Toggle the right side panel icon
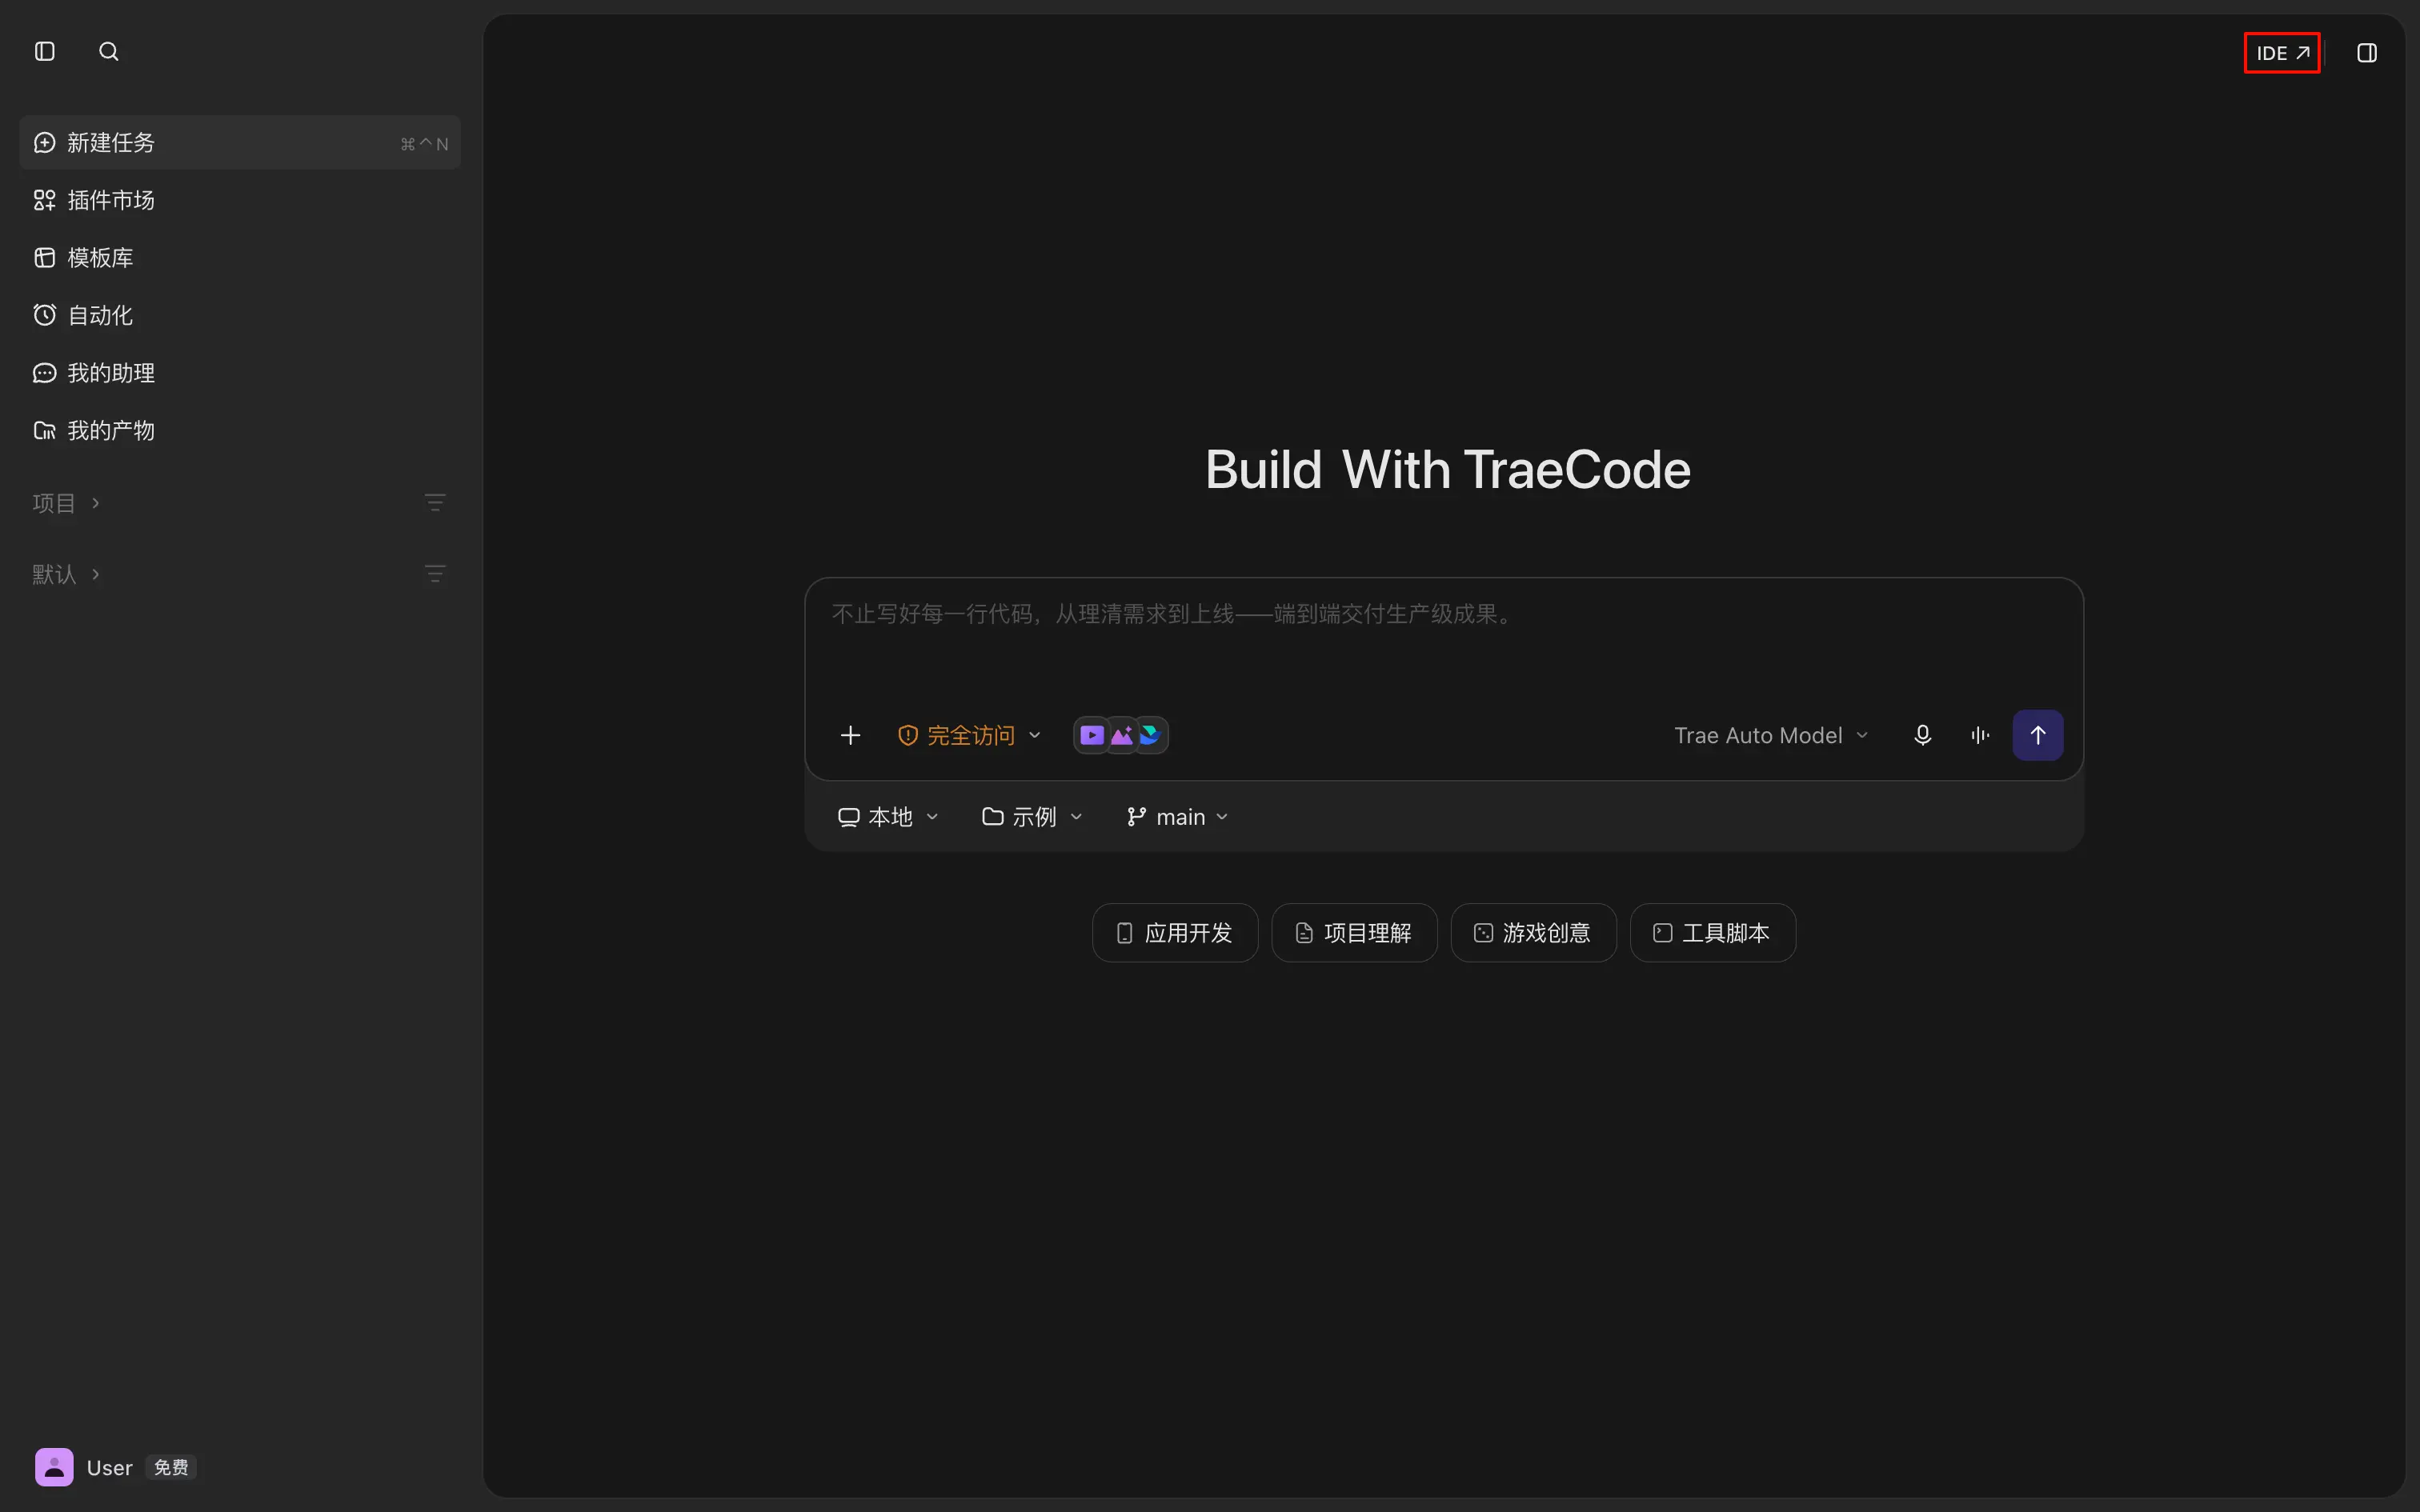This screenshot has height=1512, width=2420. click(x=2367, y=53)
